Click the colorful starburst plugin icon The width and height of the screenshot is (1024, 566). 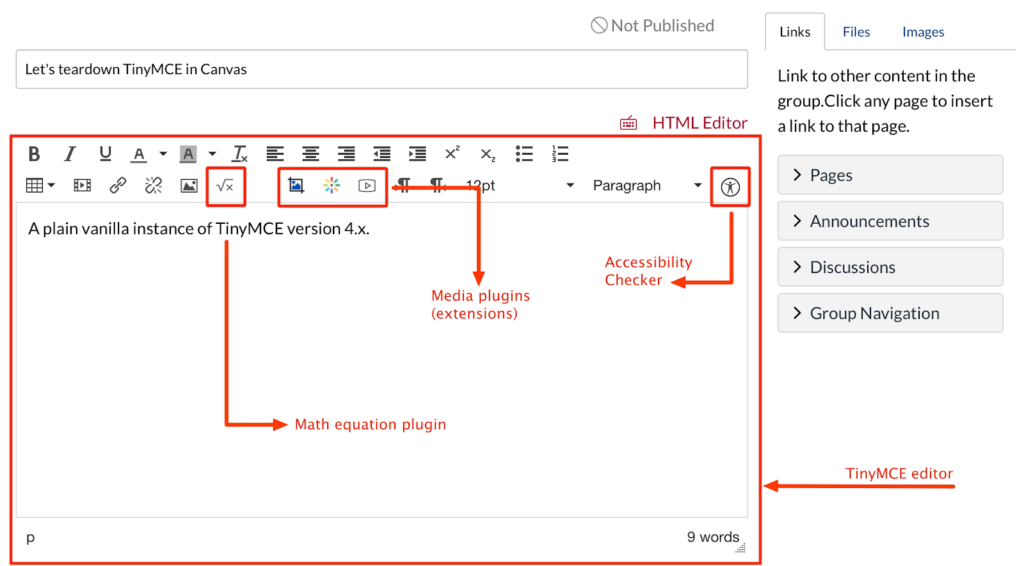[332, 185]
